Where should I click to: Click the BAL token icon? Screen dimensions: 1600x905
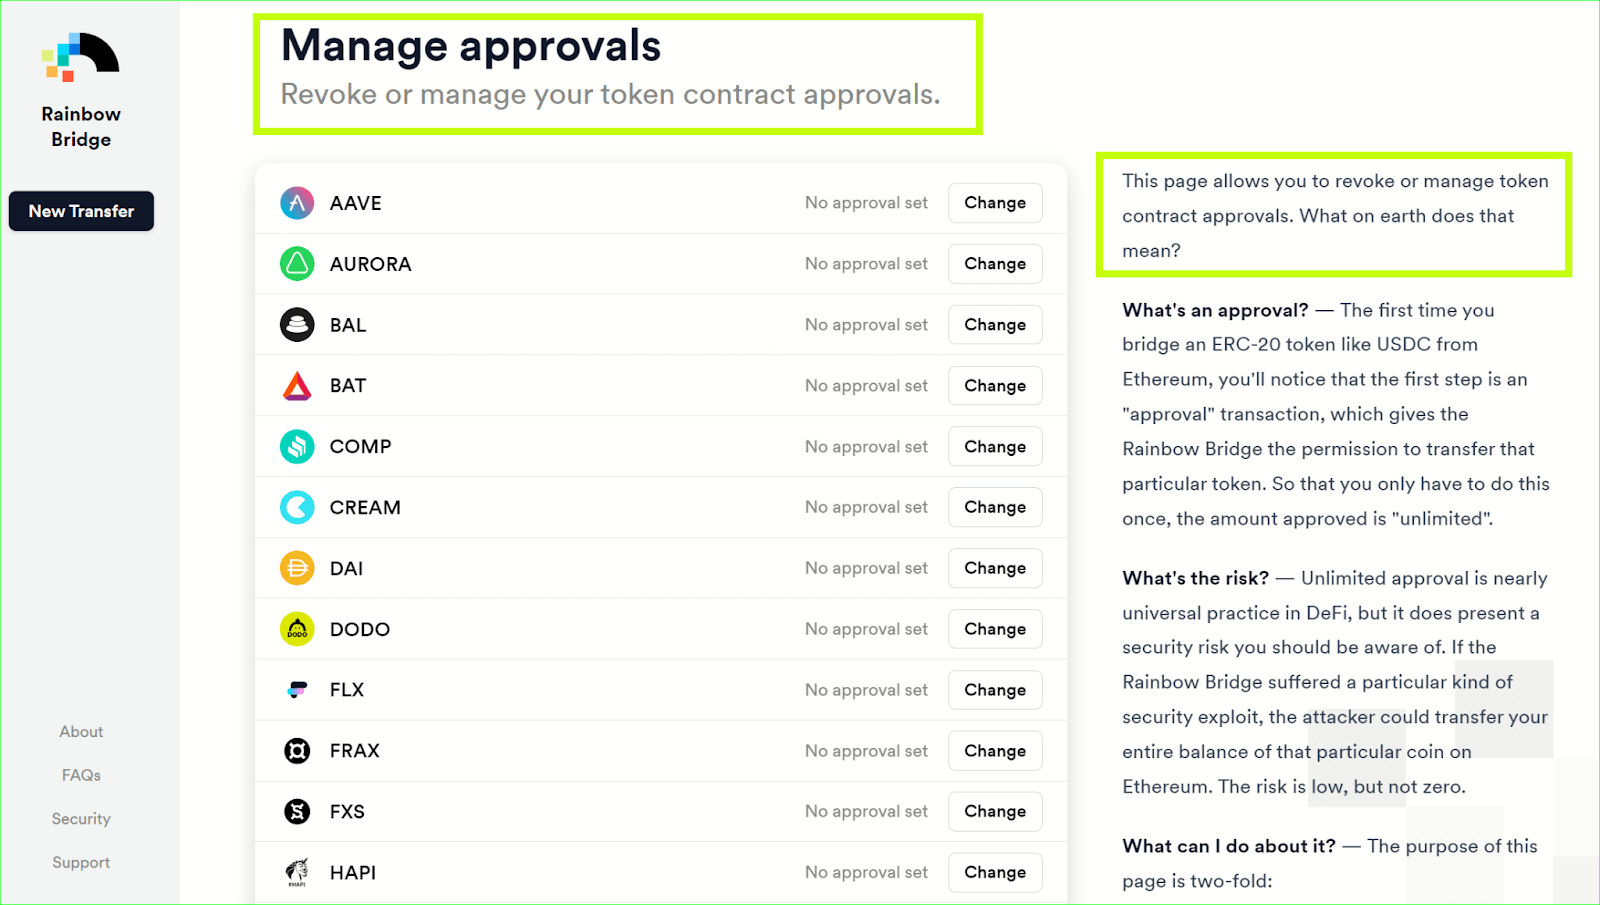click(x=297, y=325)
